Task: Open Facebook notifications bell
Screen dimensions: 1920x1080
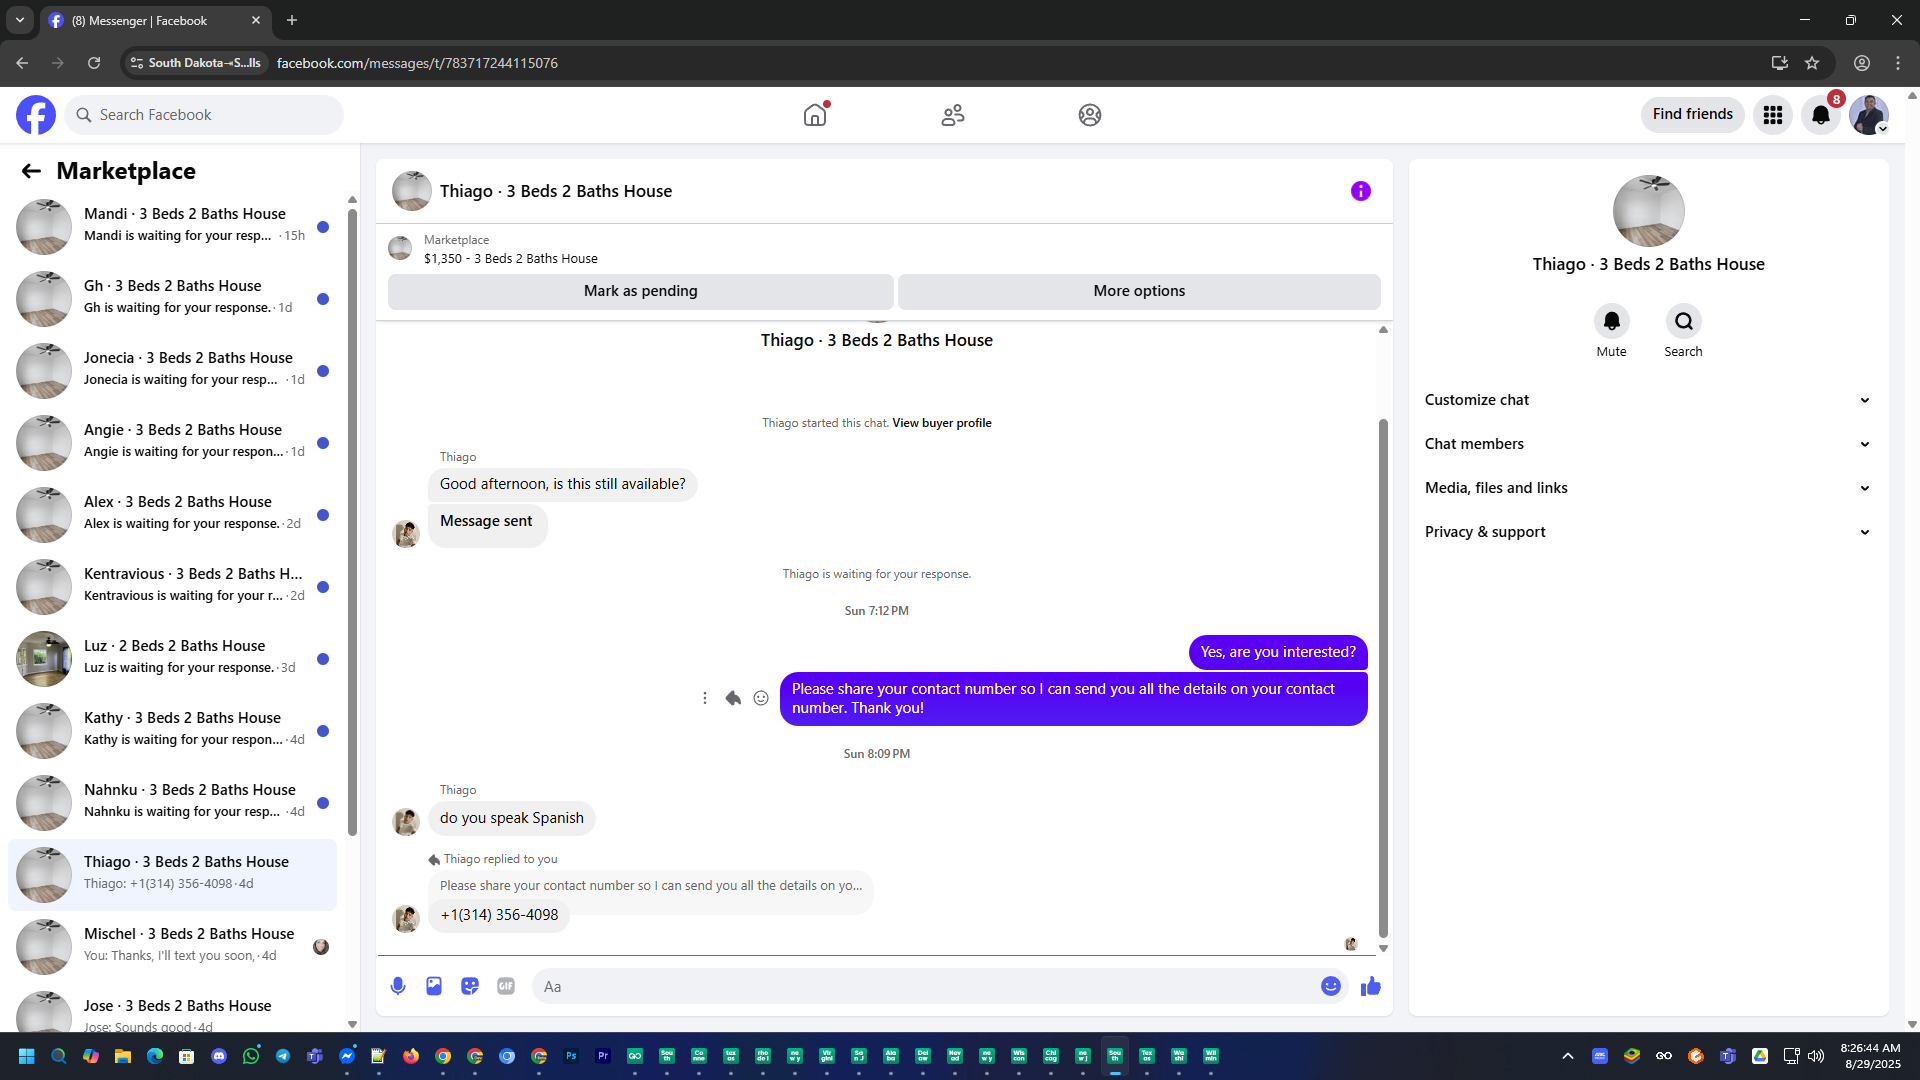Action: click(x=1820, y=115)
